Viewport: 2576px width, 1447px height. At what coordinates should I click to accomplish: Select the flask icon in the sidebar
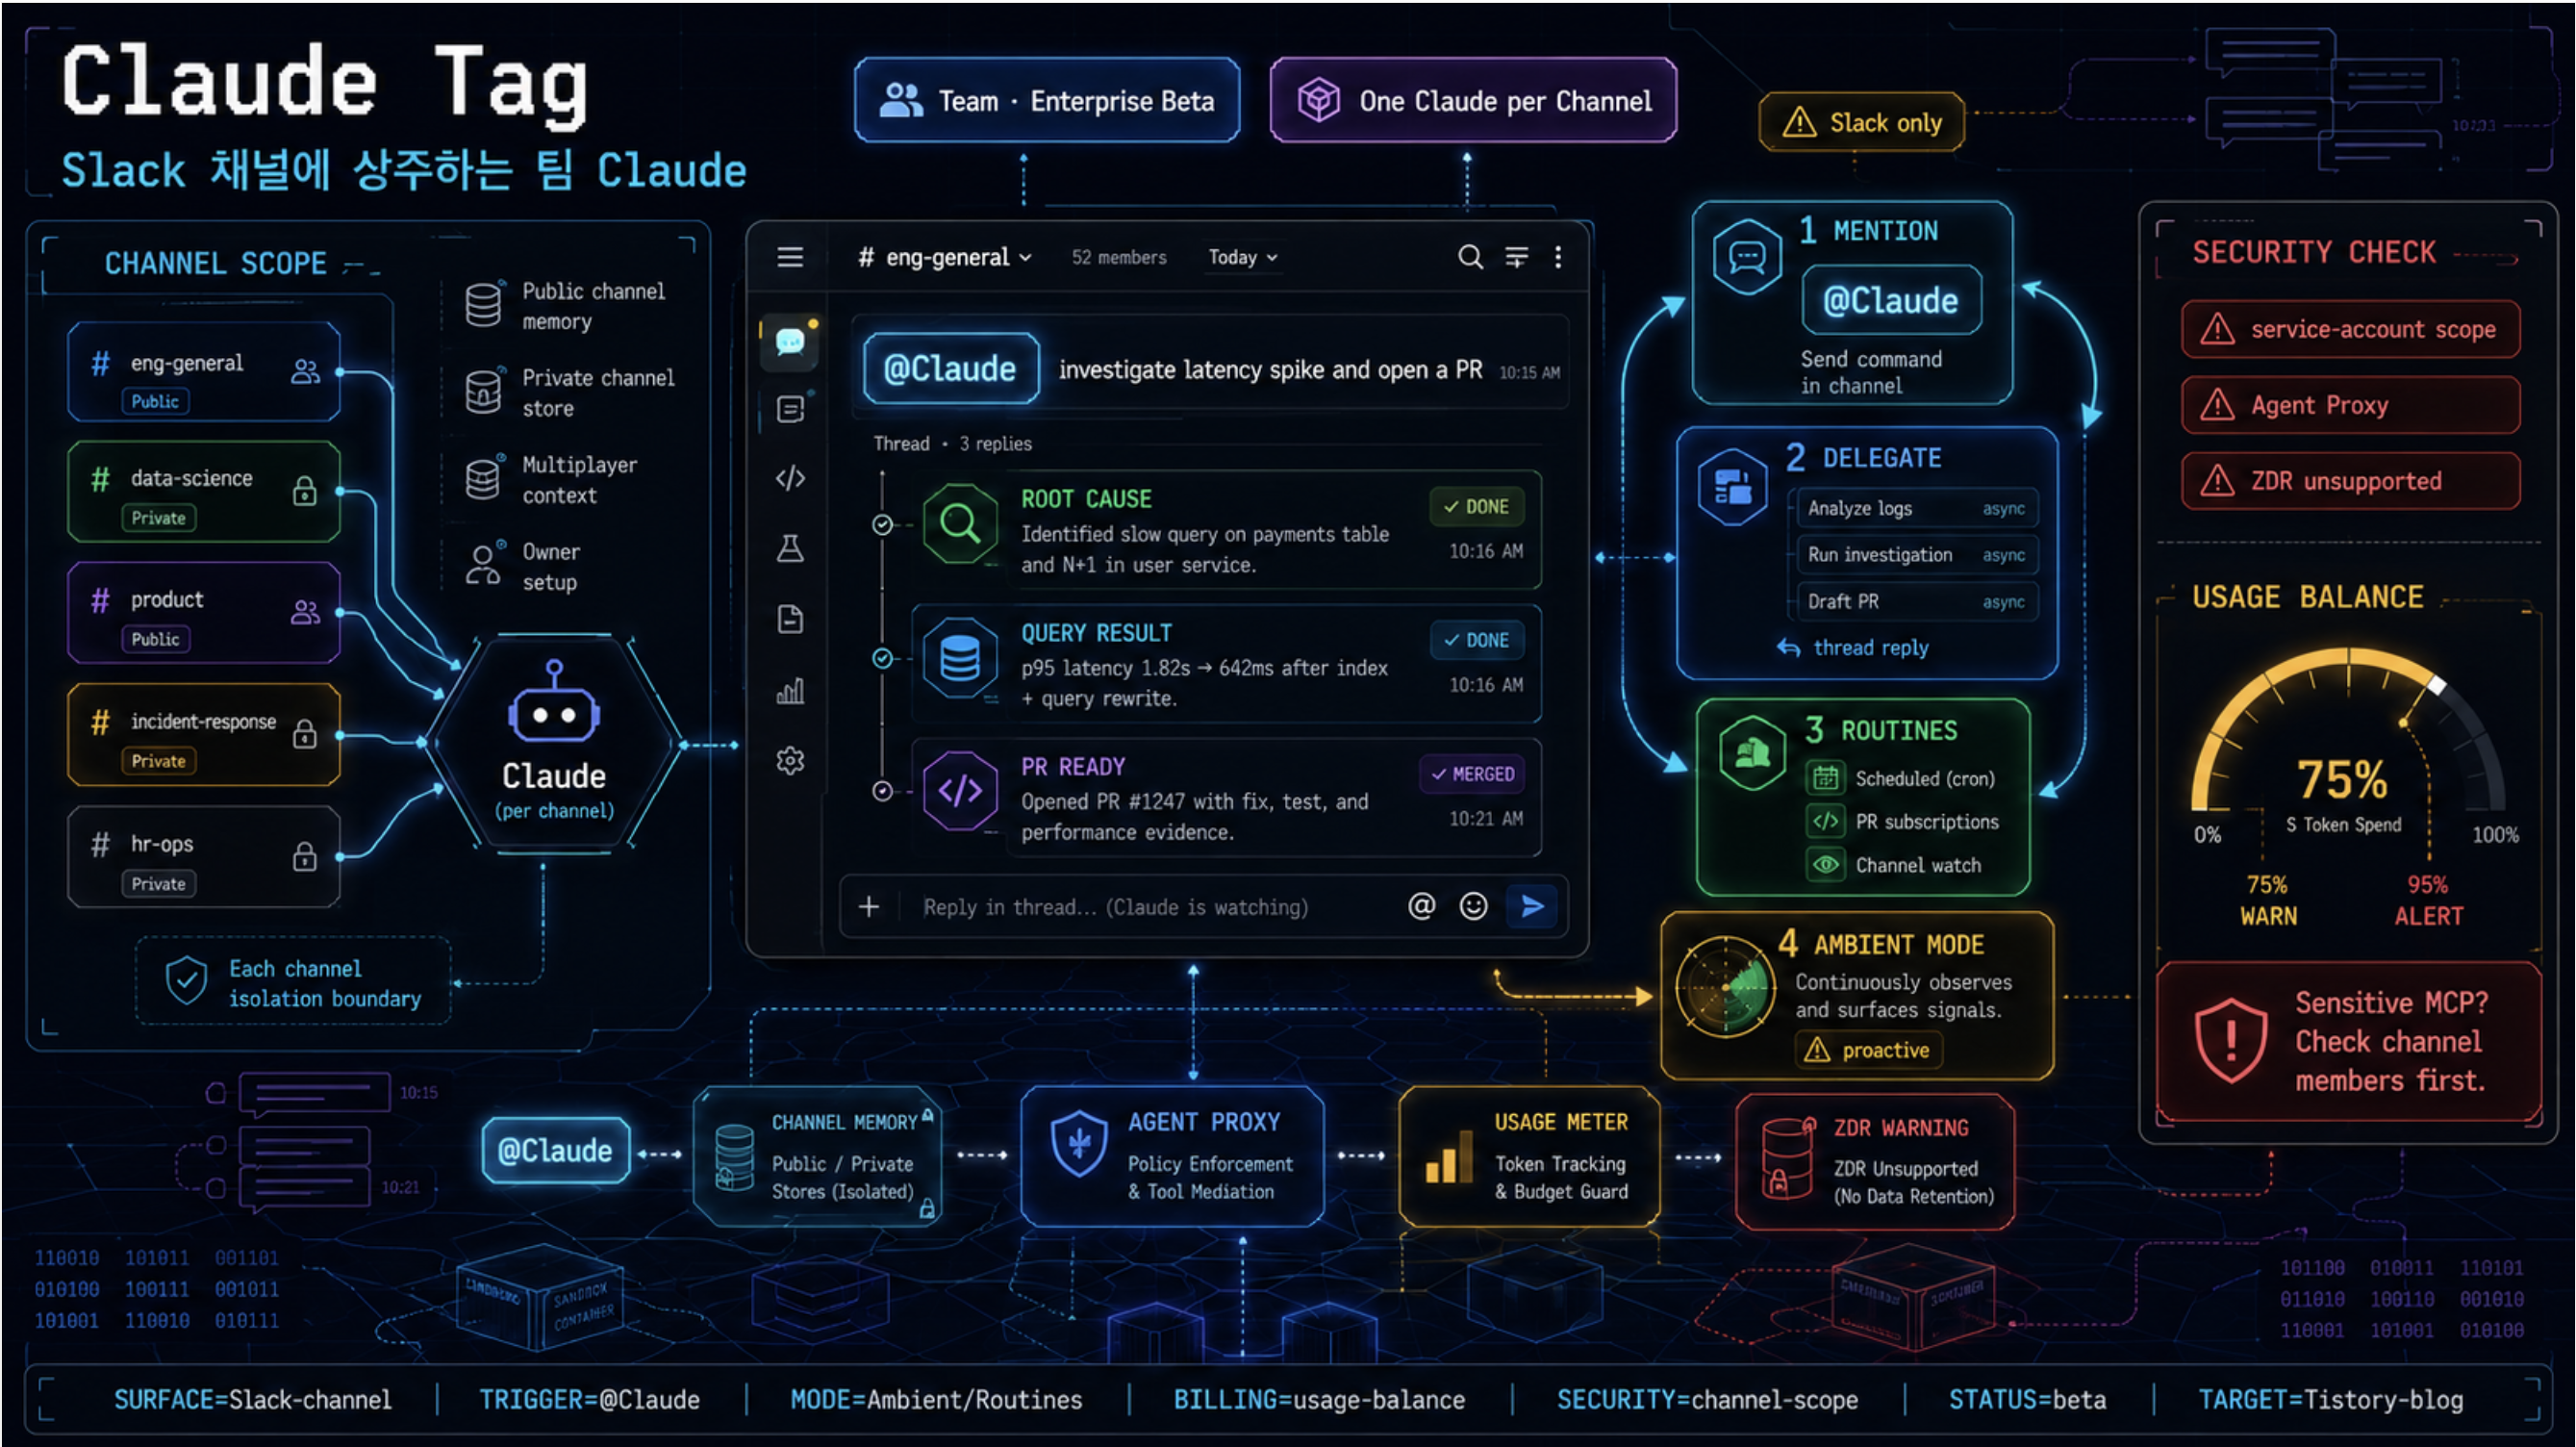790,548
